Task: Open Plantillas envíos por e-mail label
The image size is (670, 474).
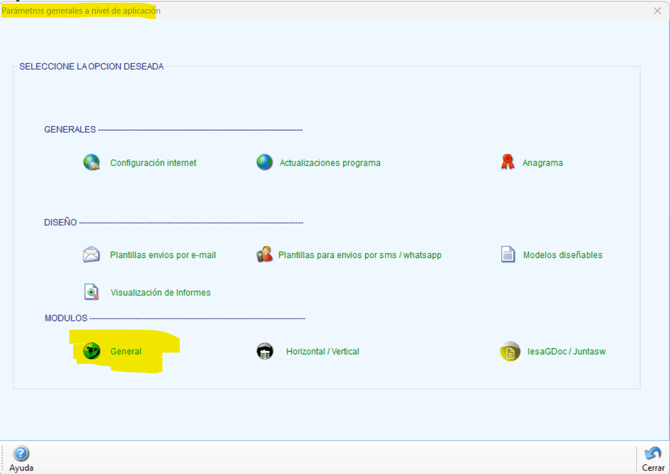Action: tap(163, 255)
